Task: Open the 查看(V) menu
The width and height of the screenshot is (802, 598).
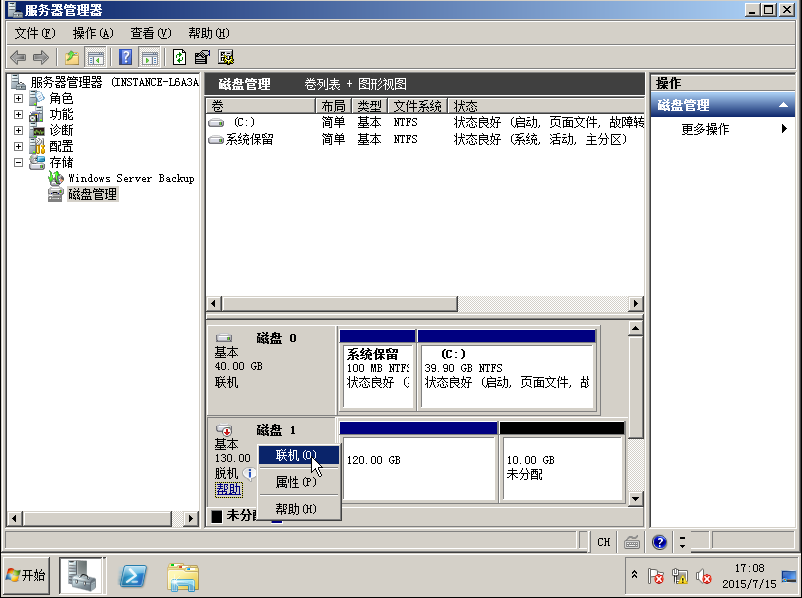Action: pyautogui.click(x=150, y=33)
